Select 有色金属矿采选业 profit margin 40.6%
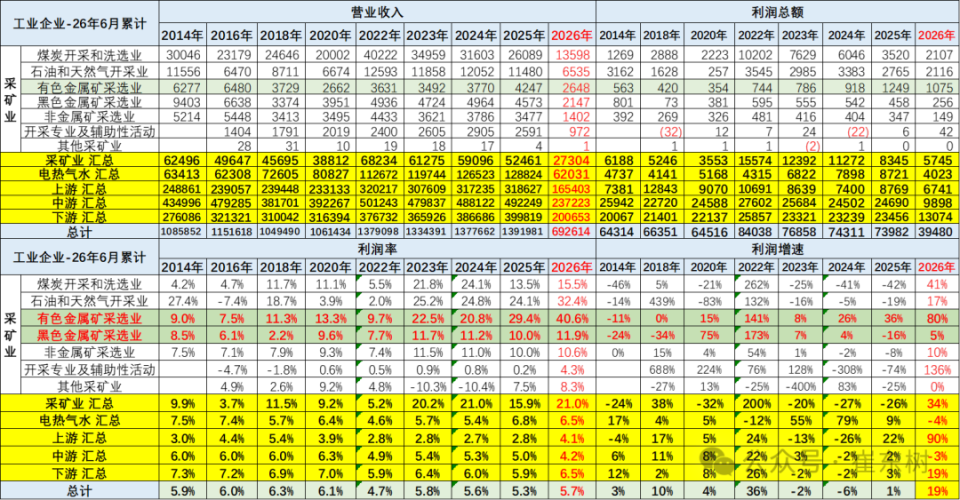Image resolution: width=960 pixels, height=500 pixels. 573,318
